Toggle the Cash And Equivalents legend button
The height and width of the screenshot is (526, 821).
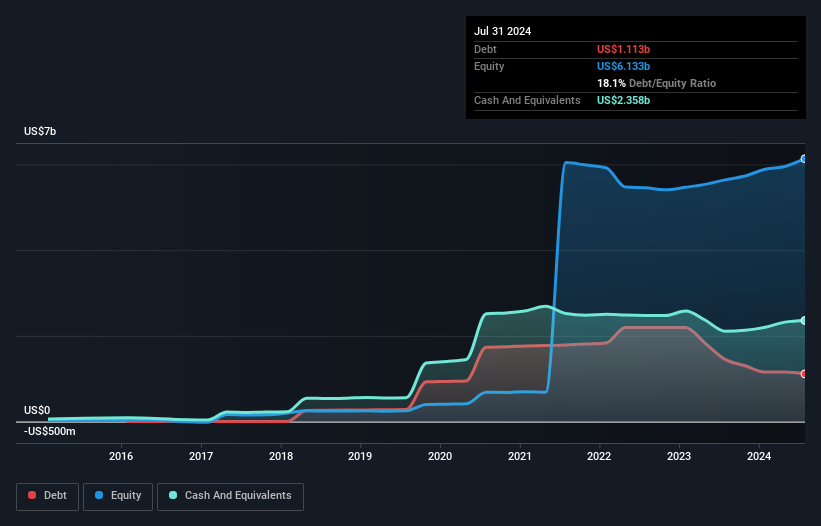230,496
